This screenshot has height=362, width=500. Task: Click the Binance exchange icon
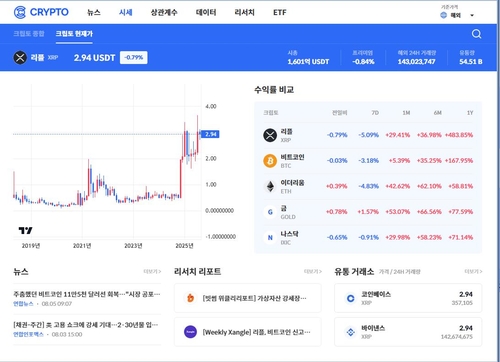tap(350, 332)
